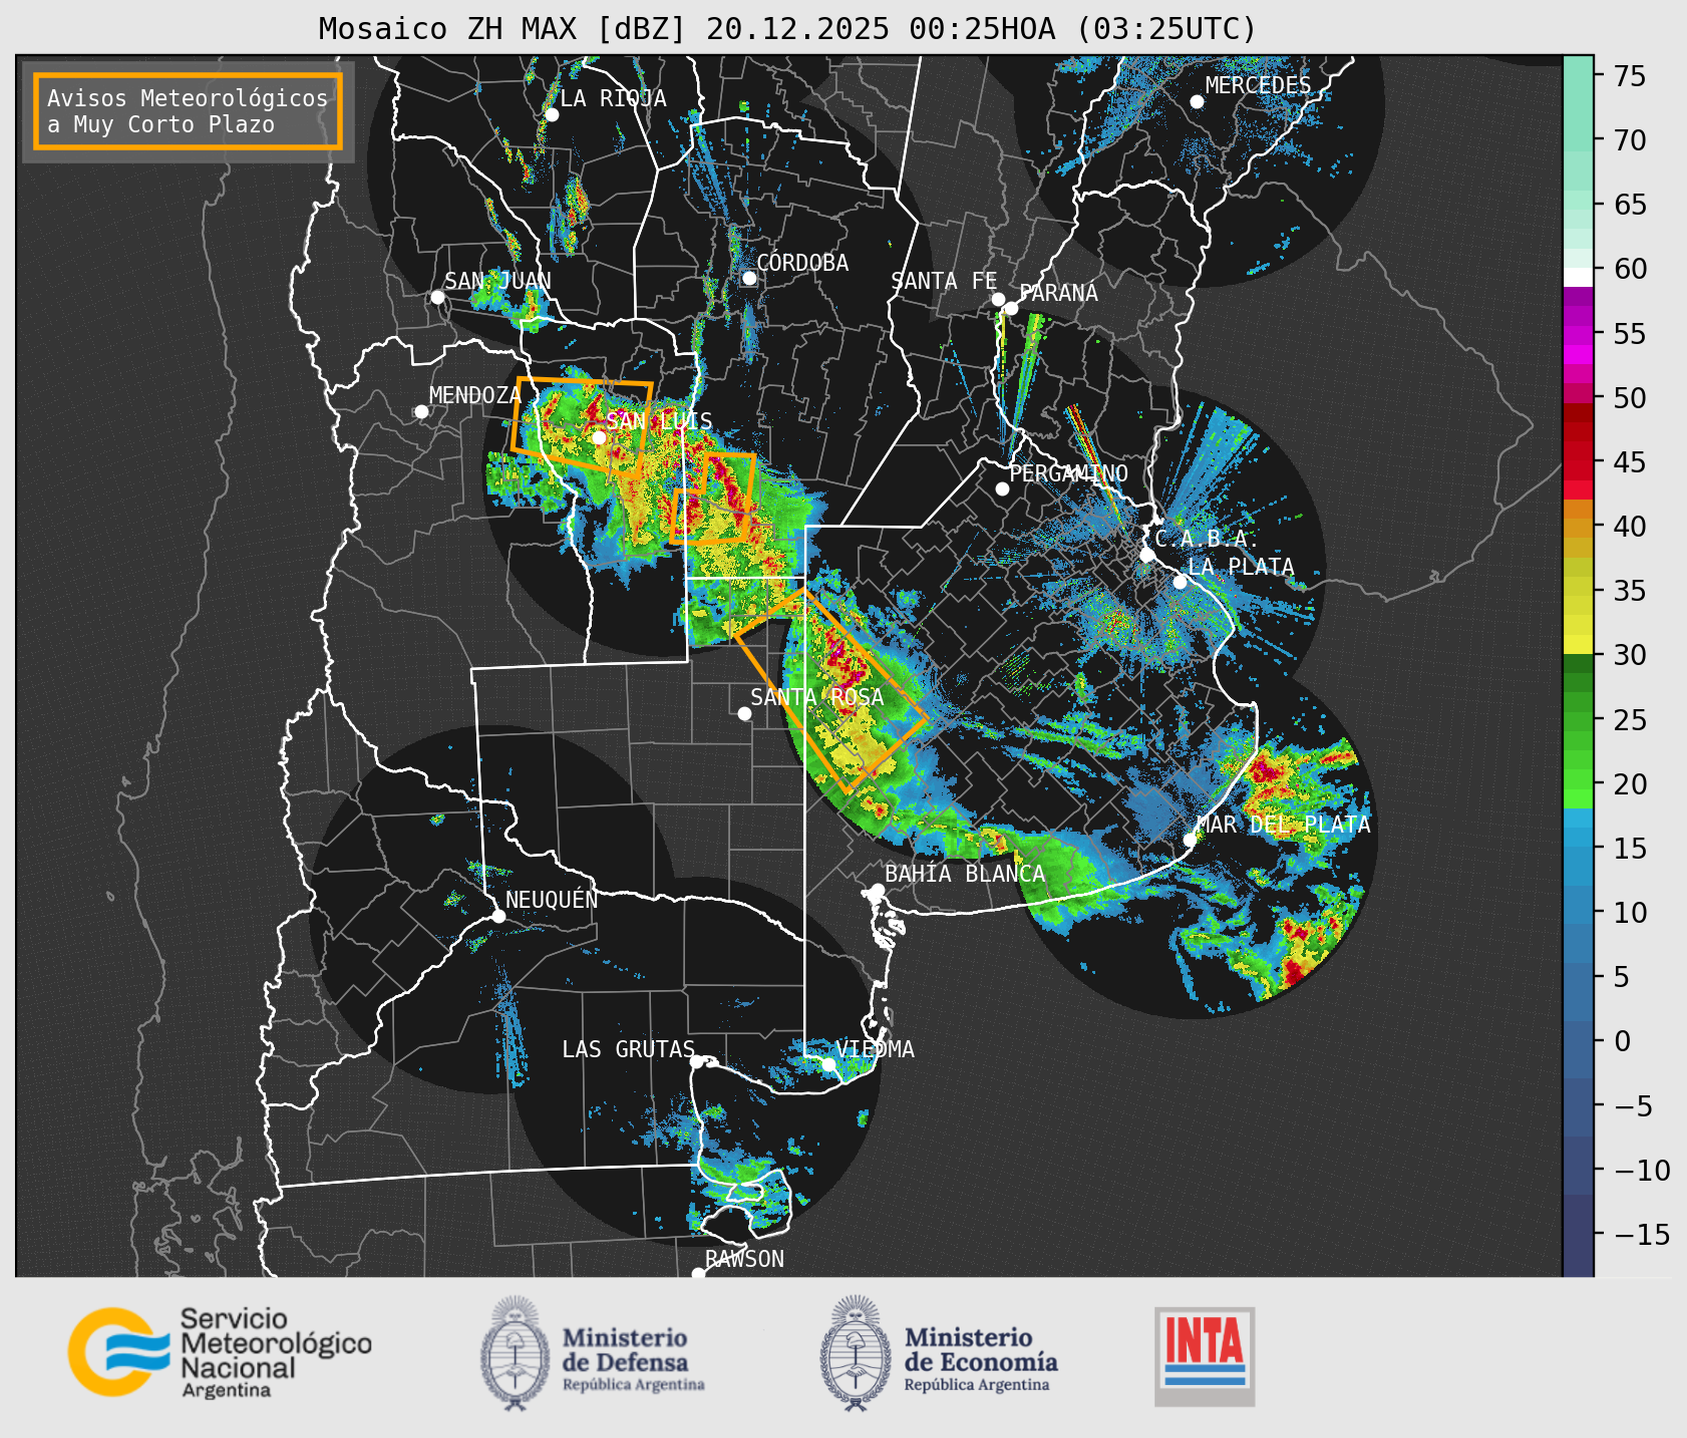Select the Santa Fe city marker dot
The height and width of the screenshot is (1438, 1687).
click(x=998, y=299)
